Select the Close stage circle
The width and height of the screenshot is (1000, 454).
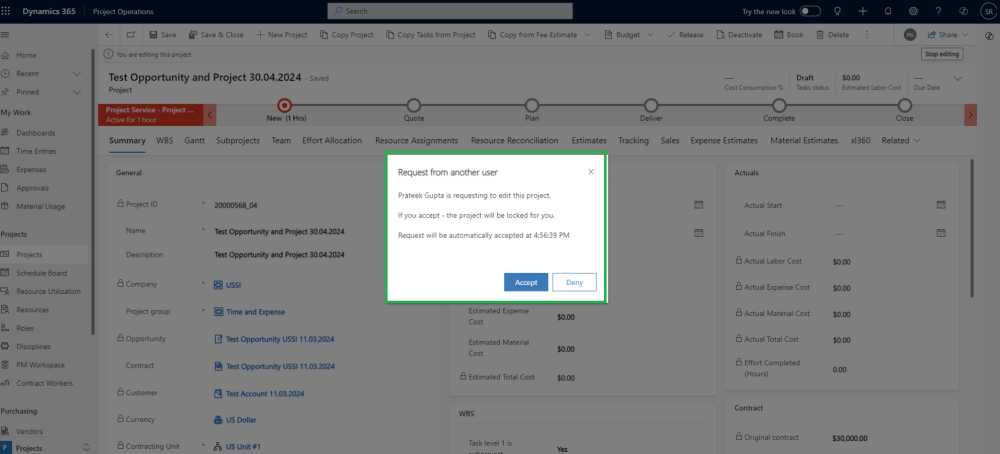(x=904, y=105)
